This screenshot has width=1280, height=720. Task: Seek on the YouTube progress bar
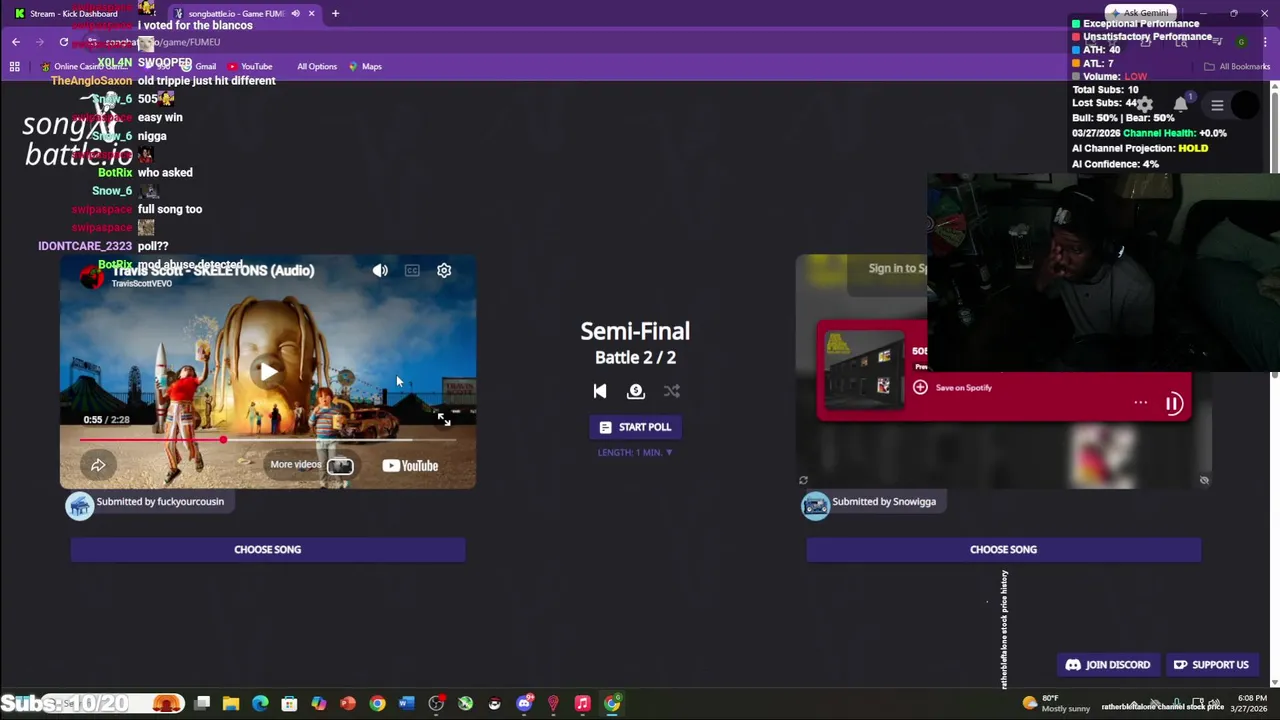[x=267, y=439]
